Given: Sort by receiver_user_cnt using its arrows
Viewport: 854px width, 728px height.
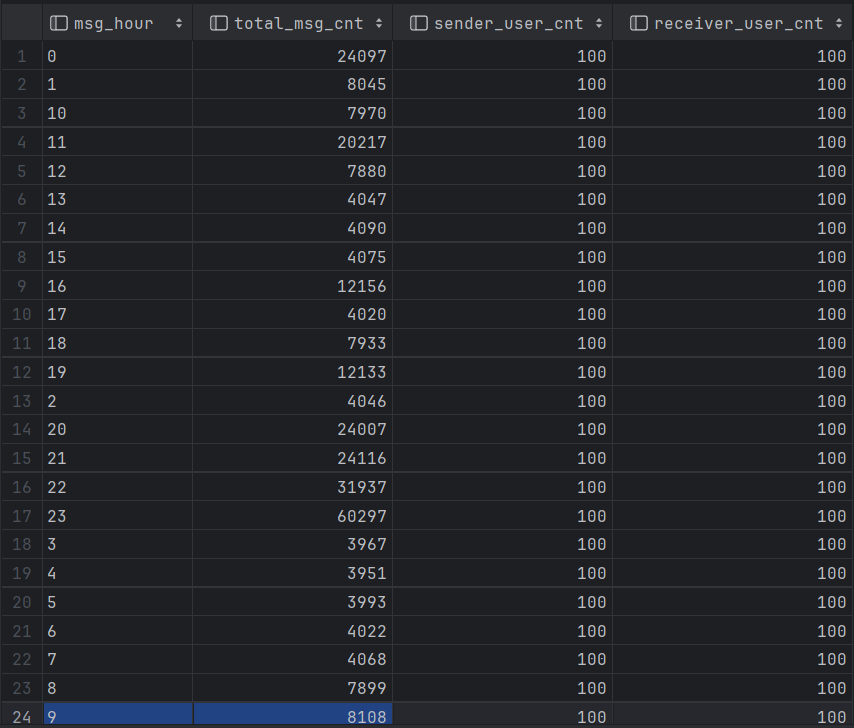Looking at the screenshot, I should pos(839,23).
